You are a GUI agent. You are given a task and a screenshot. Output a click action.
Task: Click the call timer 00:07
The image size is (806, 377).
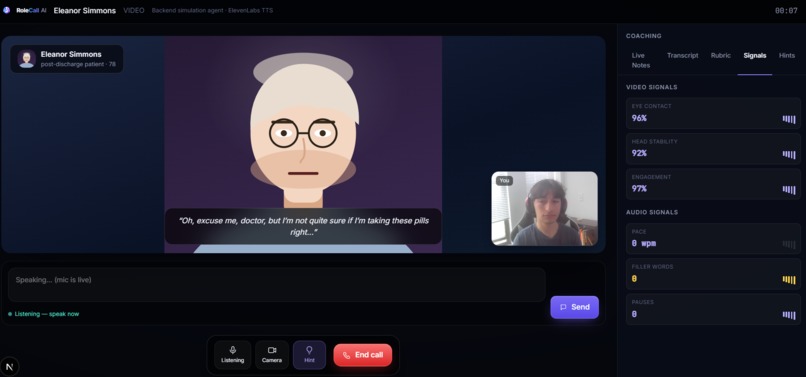coord(786,10)
